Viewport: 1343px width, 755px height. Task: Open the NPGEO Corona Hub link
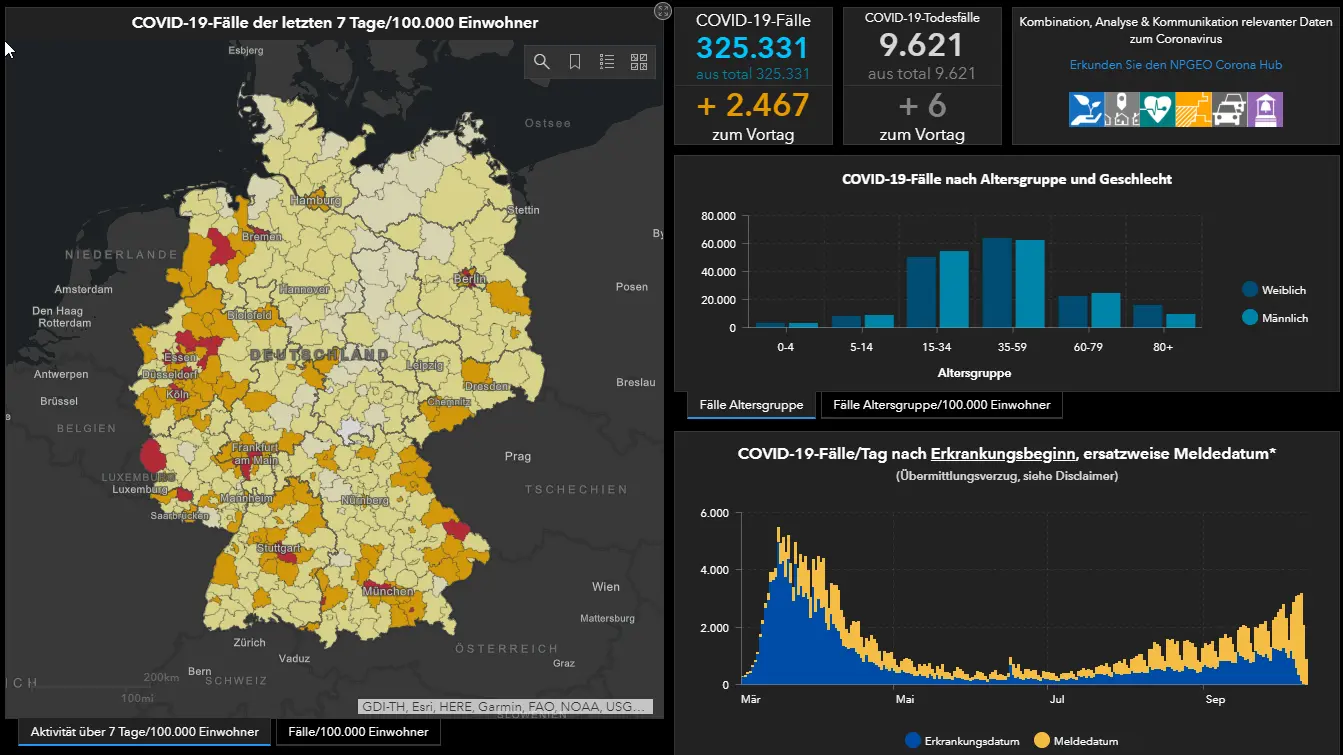1175,65
